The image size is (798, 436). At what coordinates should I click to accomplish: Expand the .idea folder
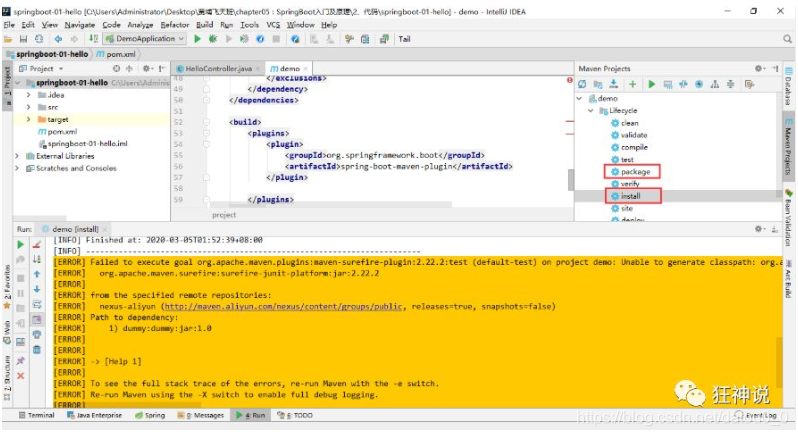28,95
